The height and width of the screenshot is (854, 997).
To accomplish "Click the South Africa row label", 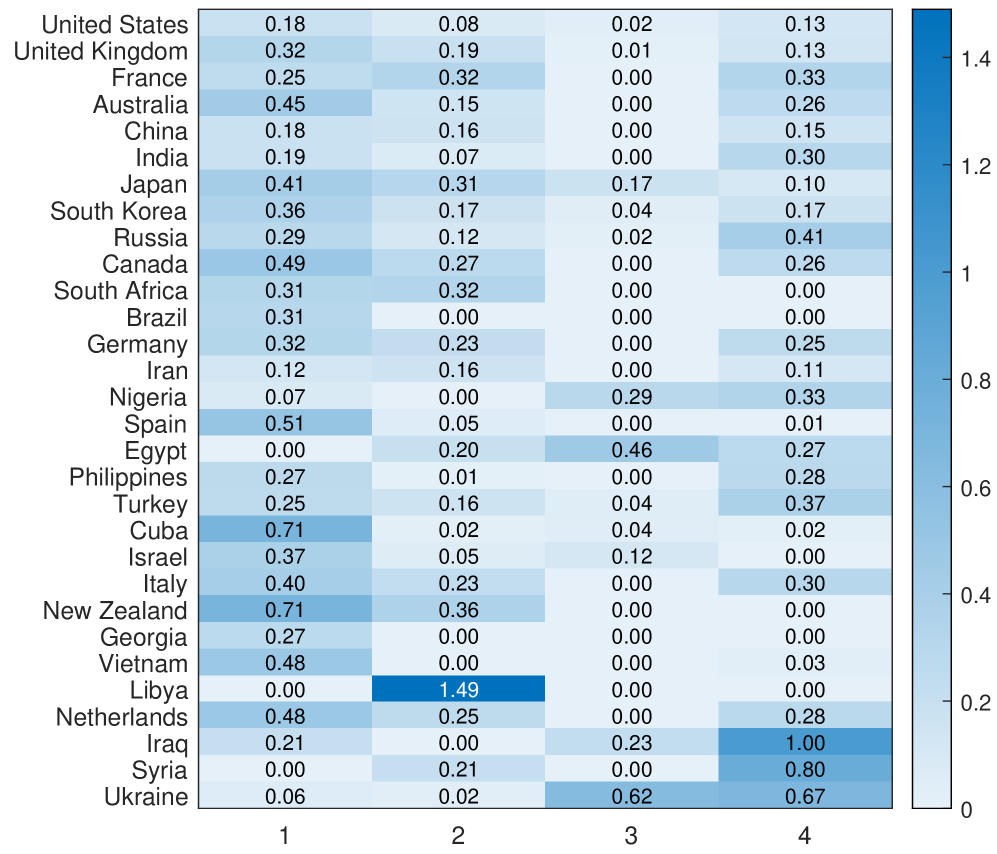I will [x=120, y=291].
